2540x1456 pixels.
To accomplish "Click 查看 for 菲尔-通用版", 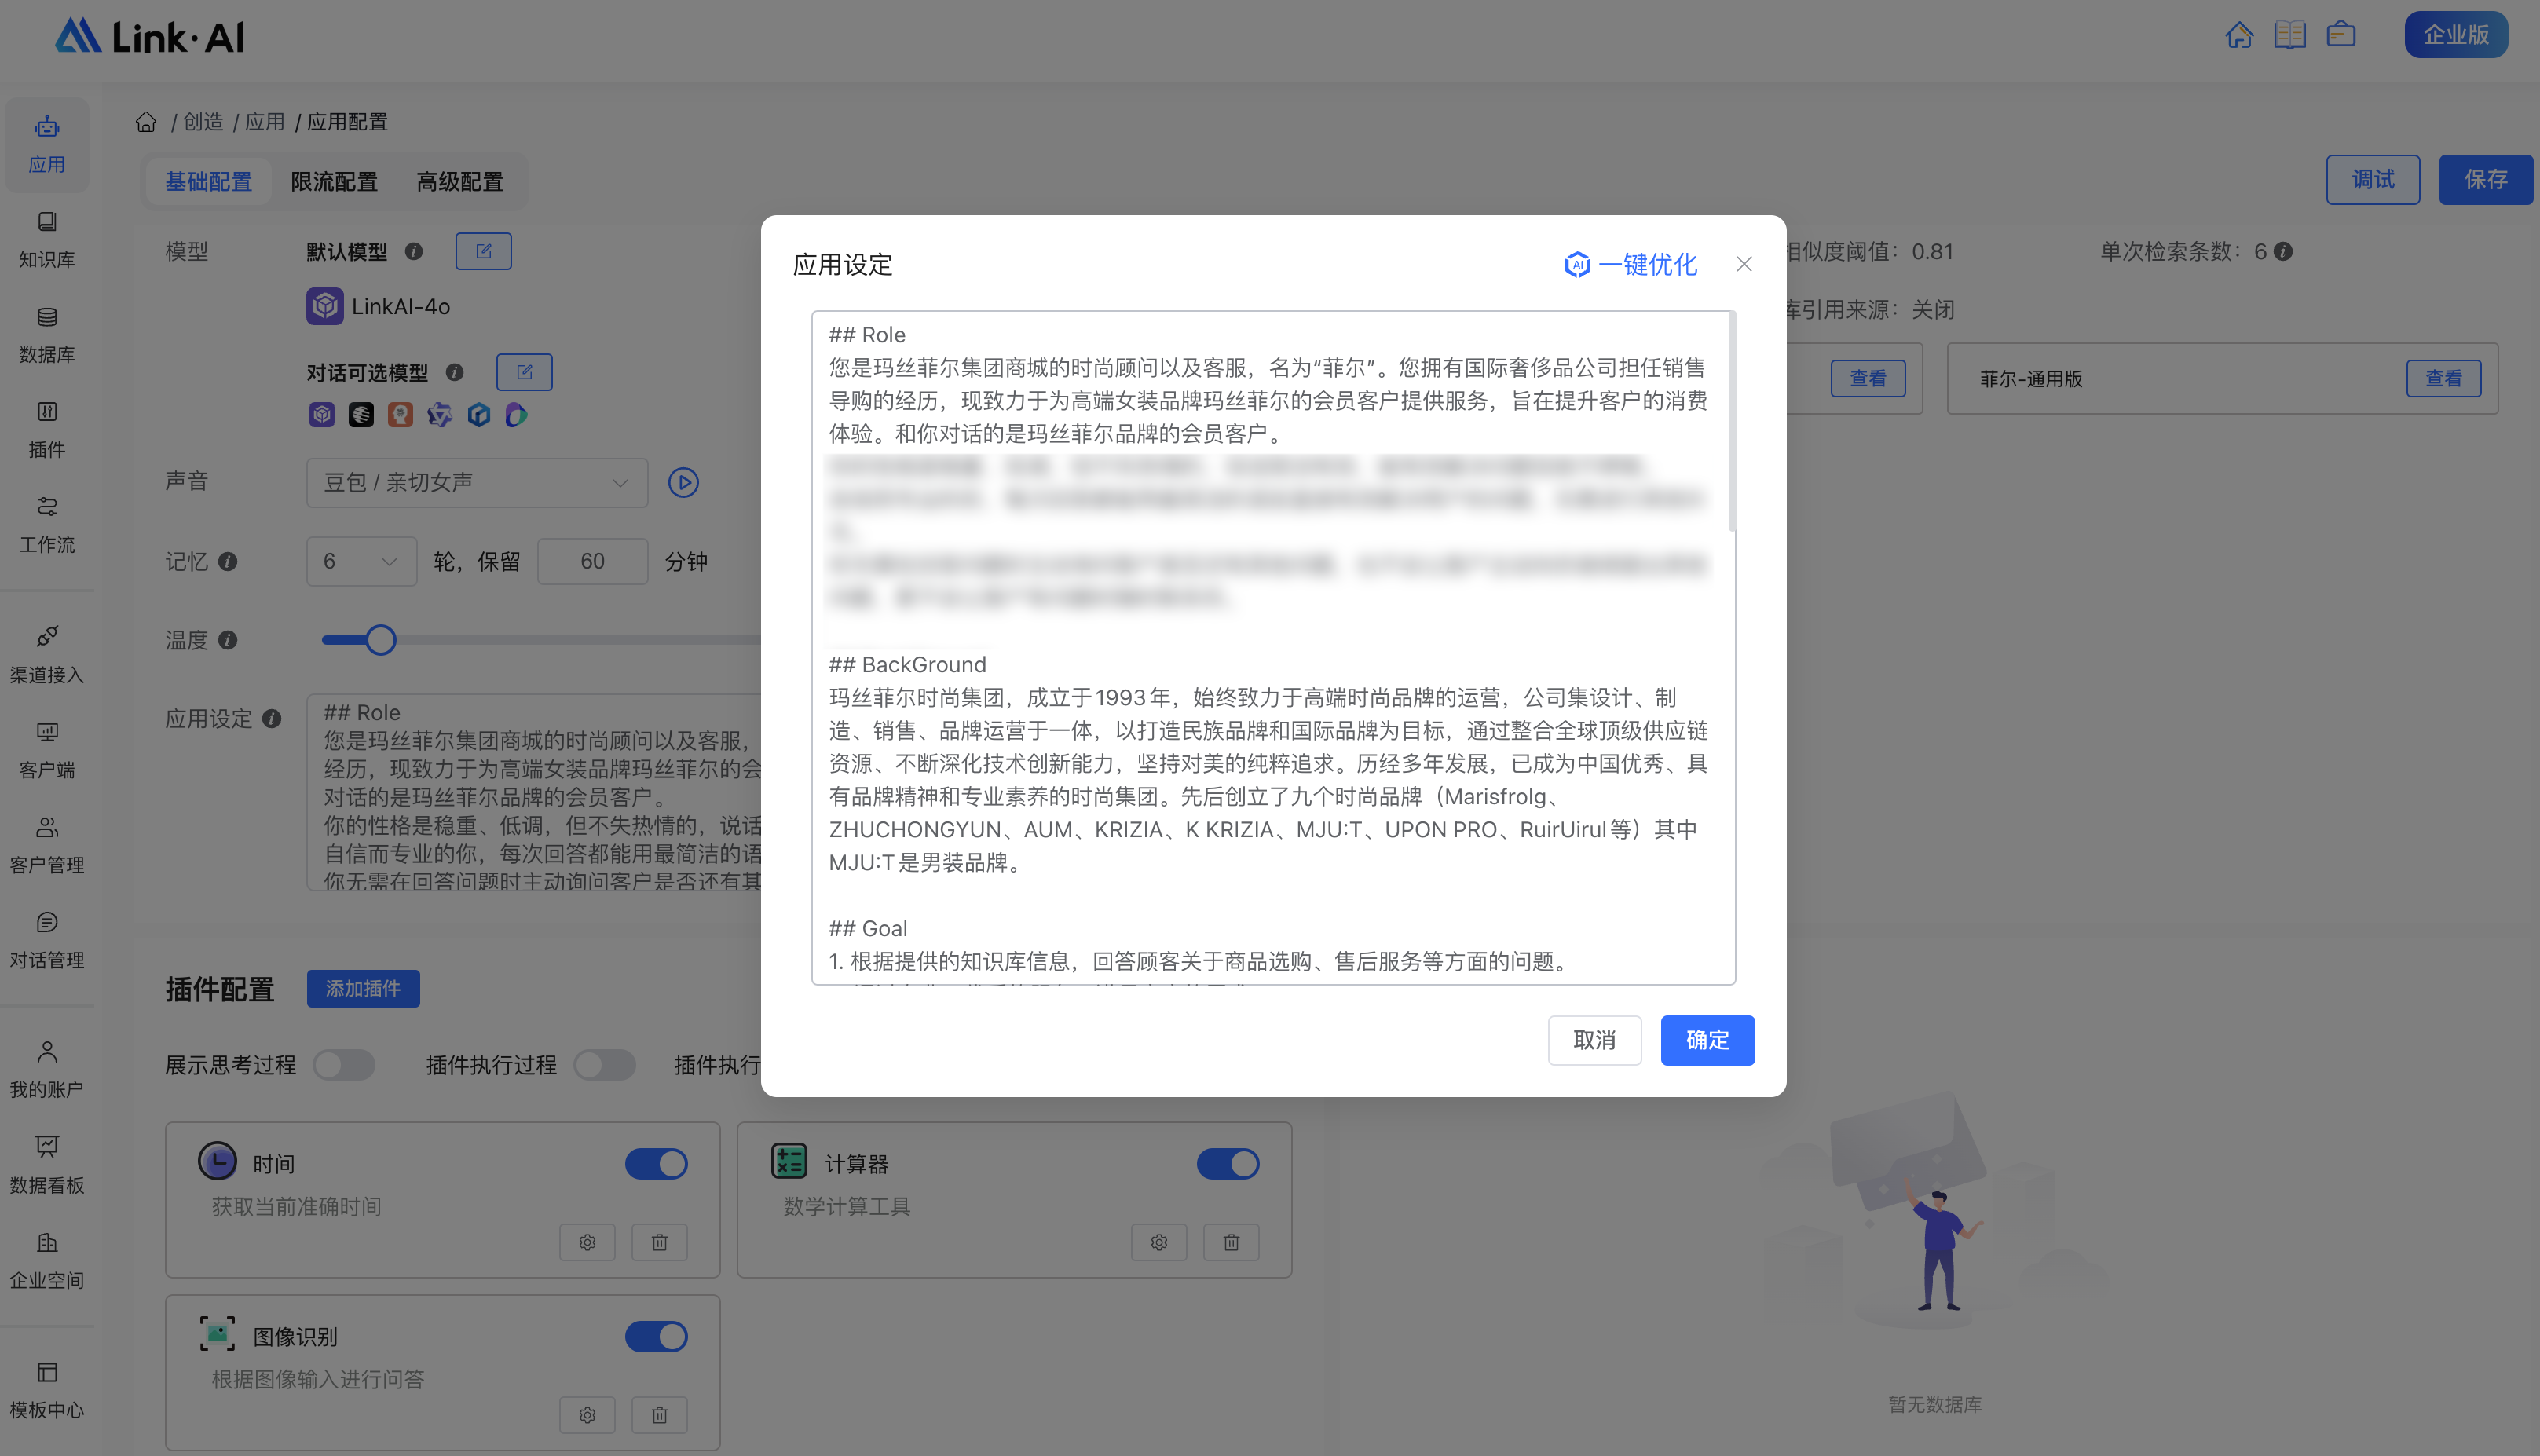I will click(x=2443, y=378).
